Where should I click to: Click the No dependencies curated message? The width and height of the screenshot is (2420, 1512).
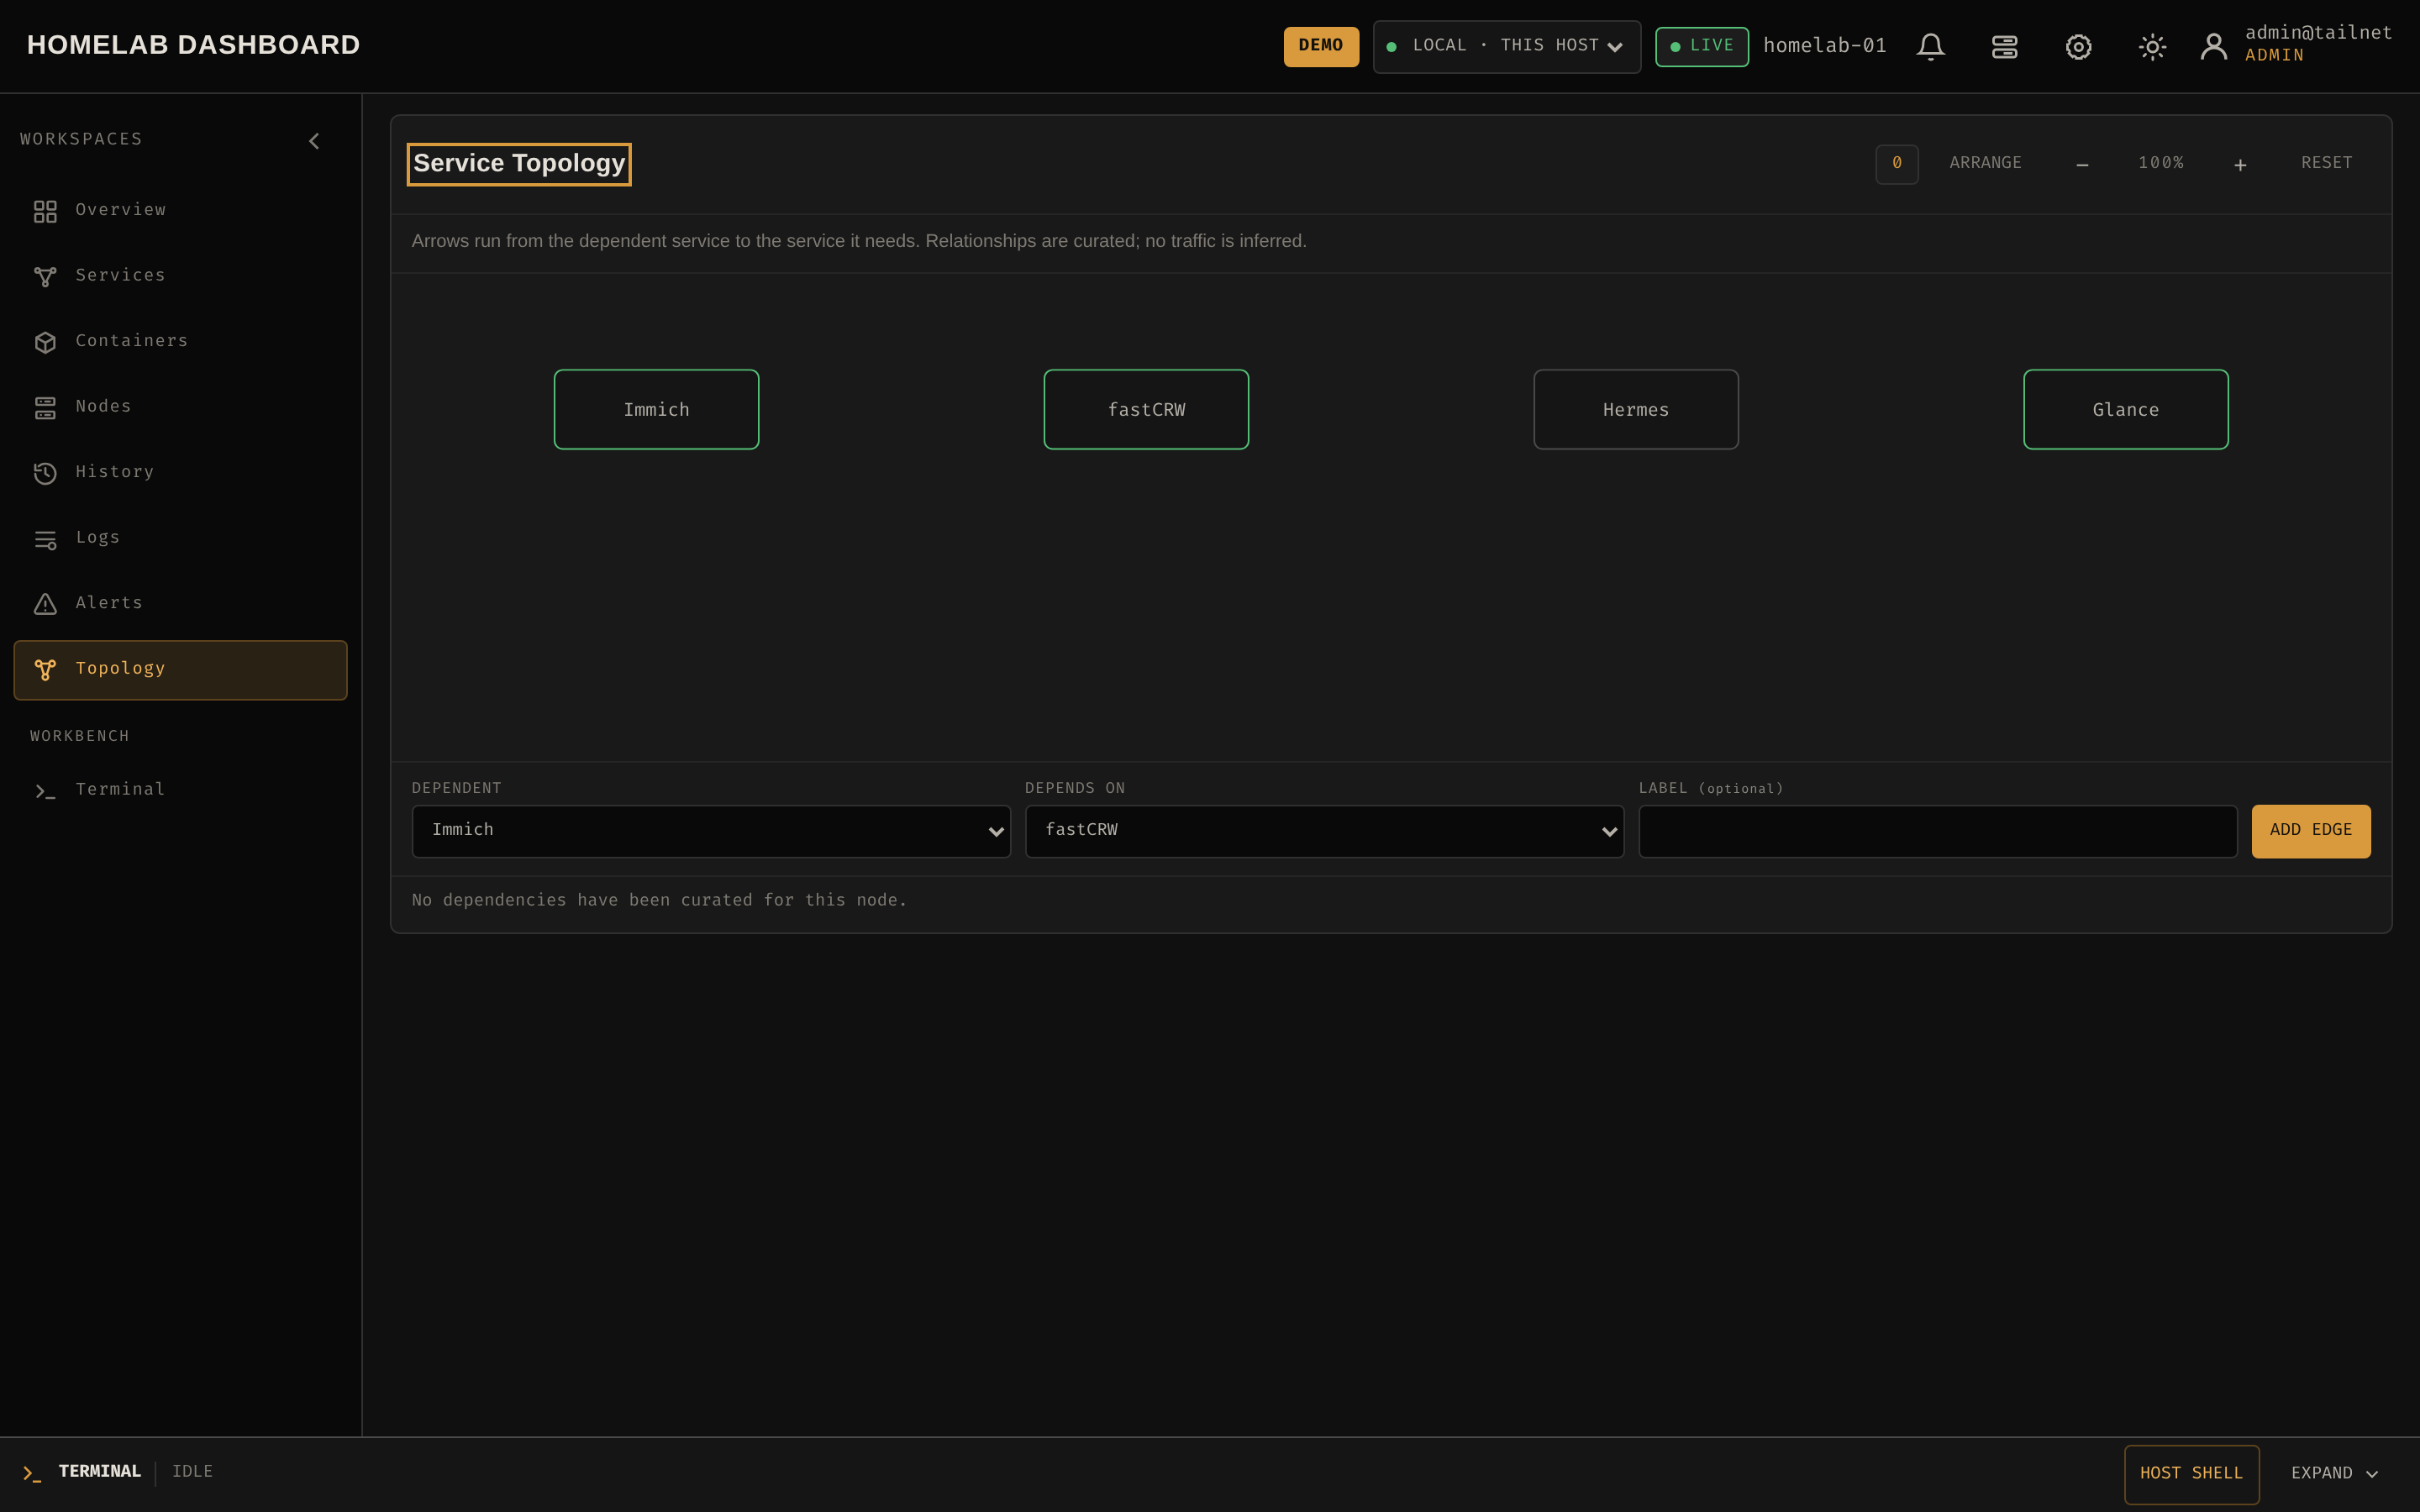(x=659, y=901)
